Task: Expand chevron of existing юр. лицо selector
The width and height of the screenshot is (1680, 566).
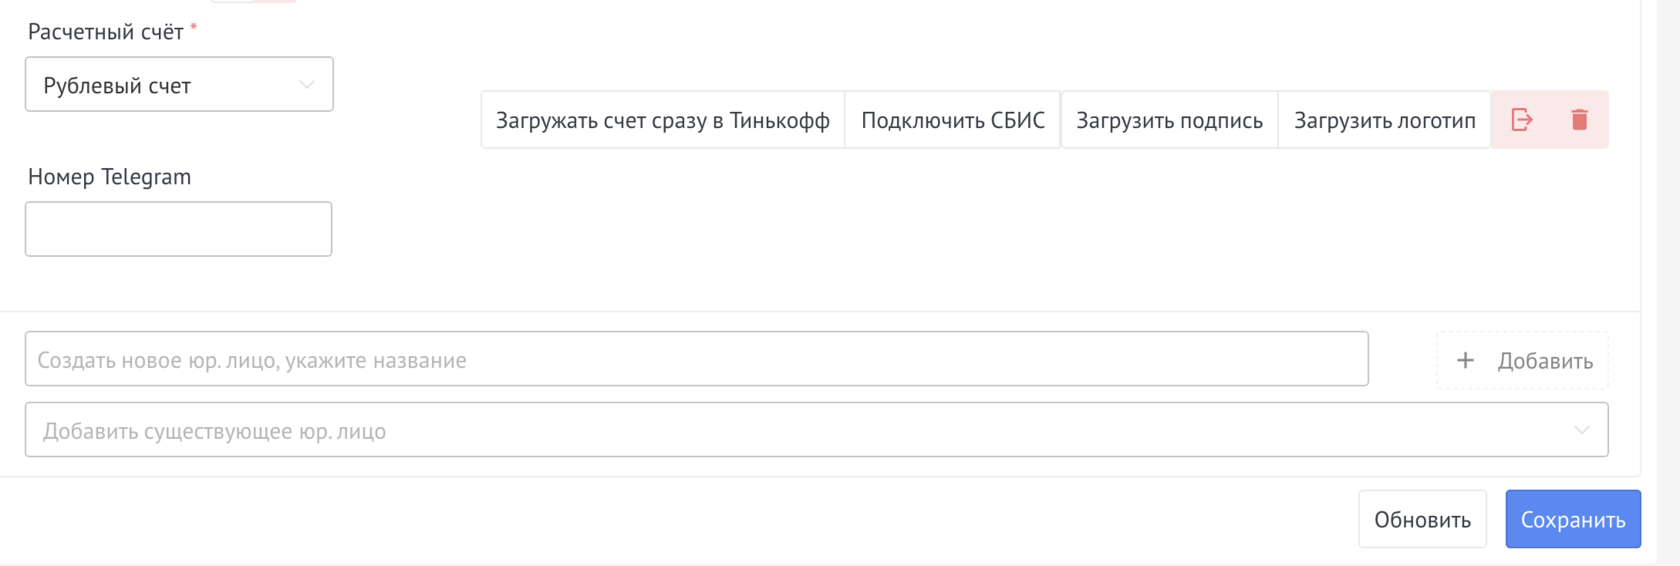Action: [1581, 430]
